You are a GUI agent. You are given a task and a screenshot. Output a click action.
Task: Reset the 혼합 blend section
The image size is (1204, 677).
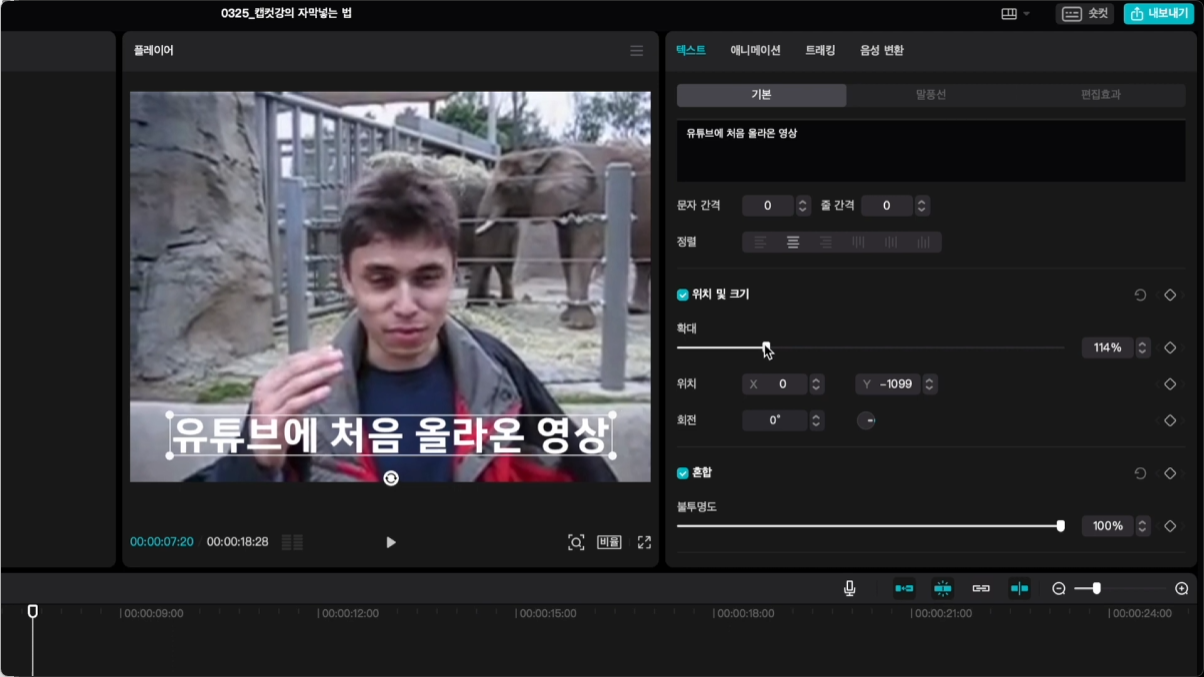pos(1140,473)
